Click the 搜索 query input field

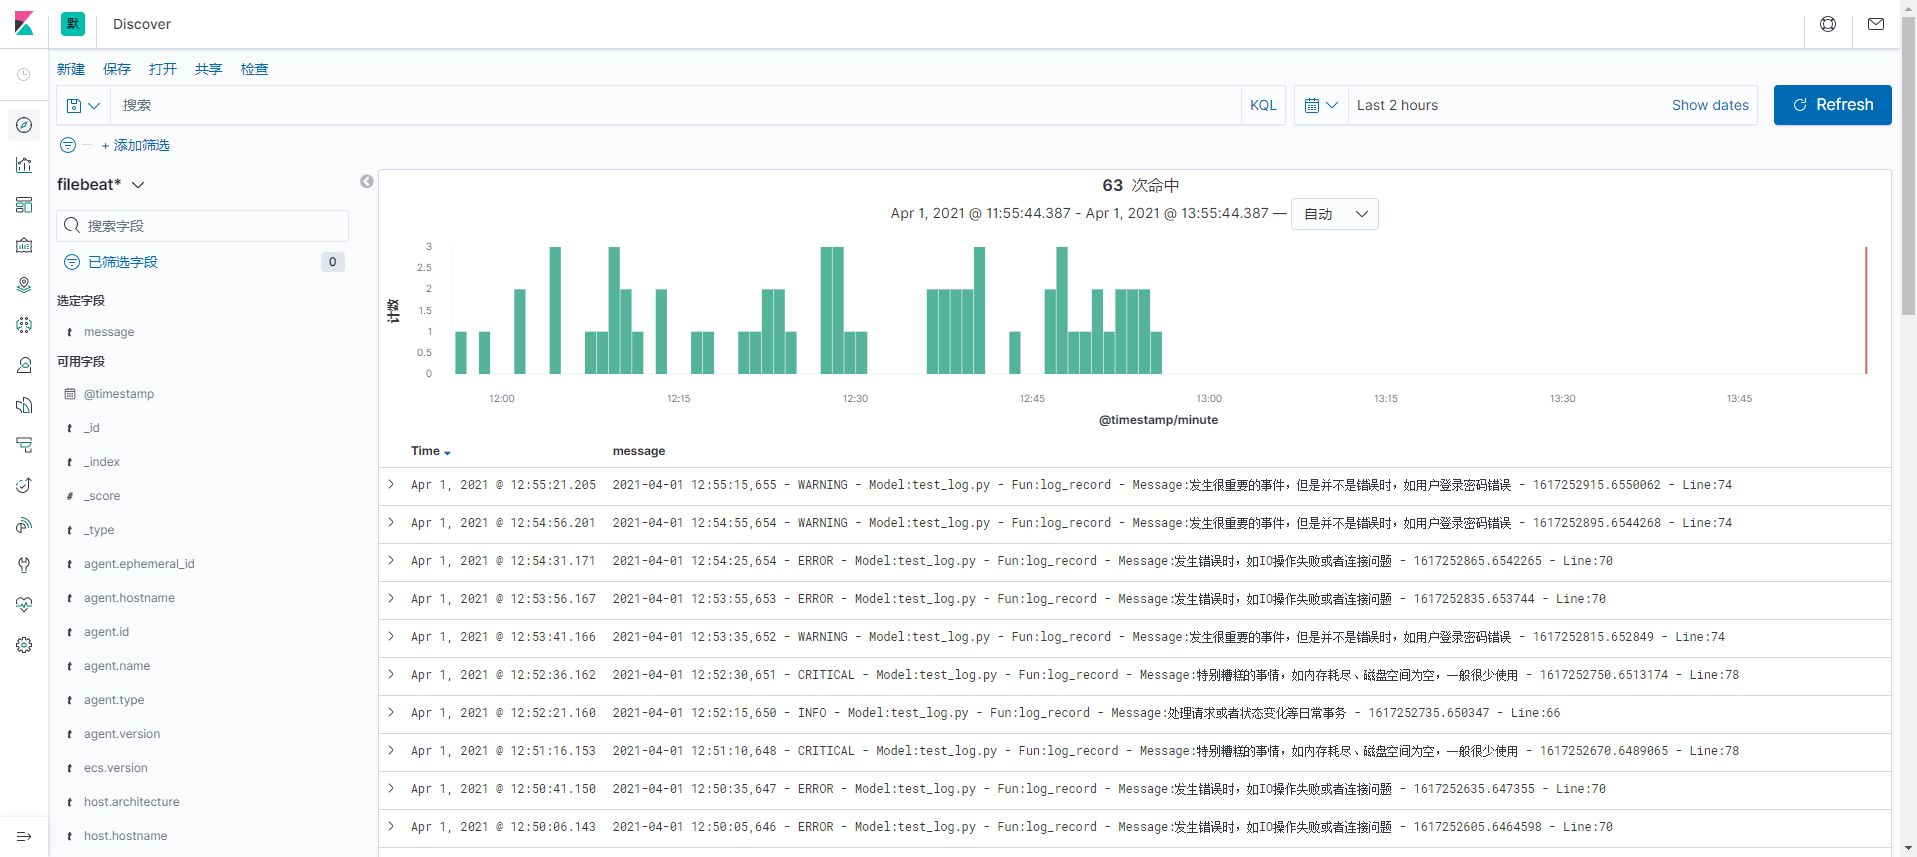[675, 105]
